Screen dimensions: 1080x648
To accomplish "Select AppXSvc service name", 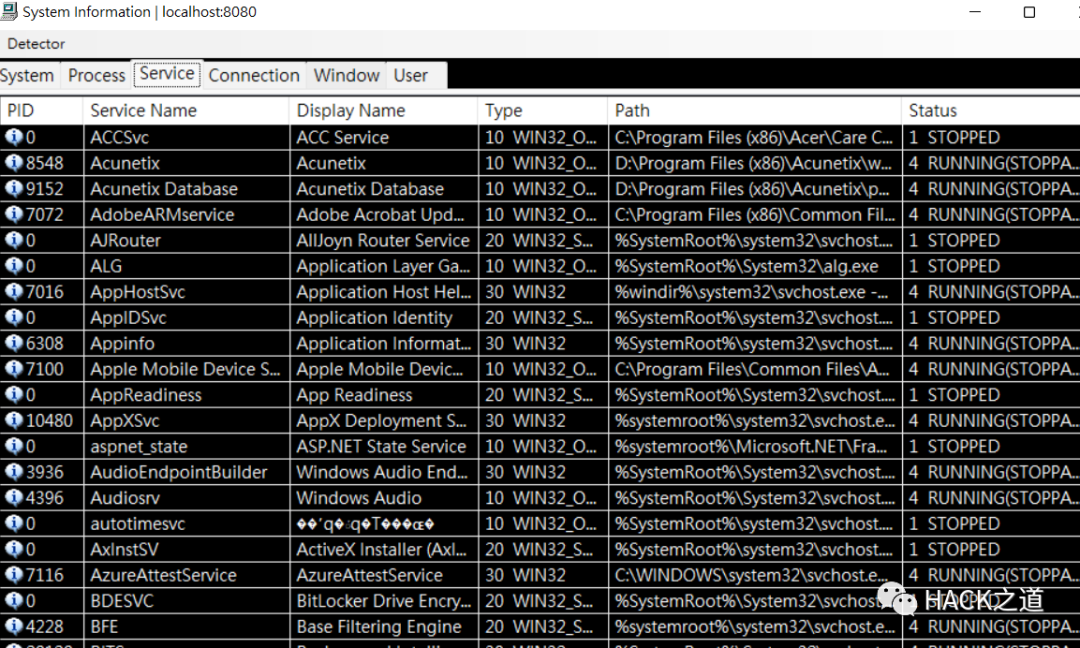I will (125, 421).
